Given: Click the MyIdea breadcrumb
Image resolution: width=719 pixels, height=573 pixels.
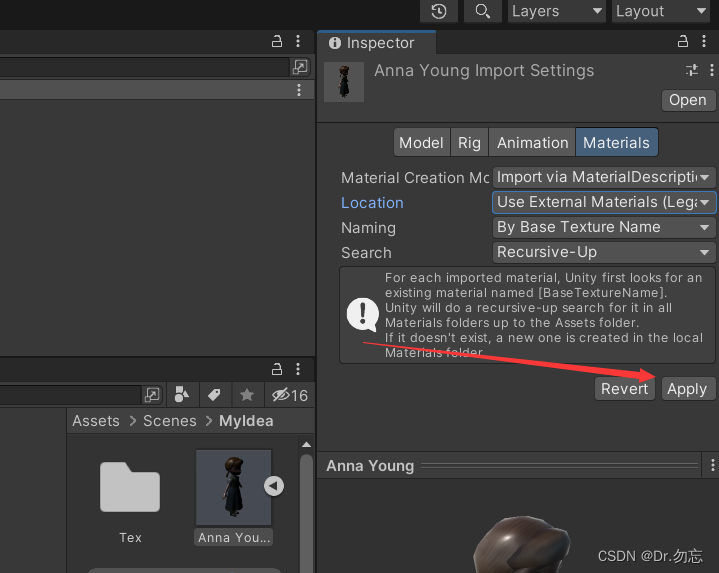Looking at the screenshot, I should pyautogui.click(x=246, y=421).
